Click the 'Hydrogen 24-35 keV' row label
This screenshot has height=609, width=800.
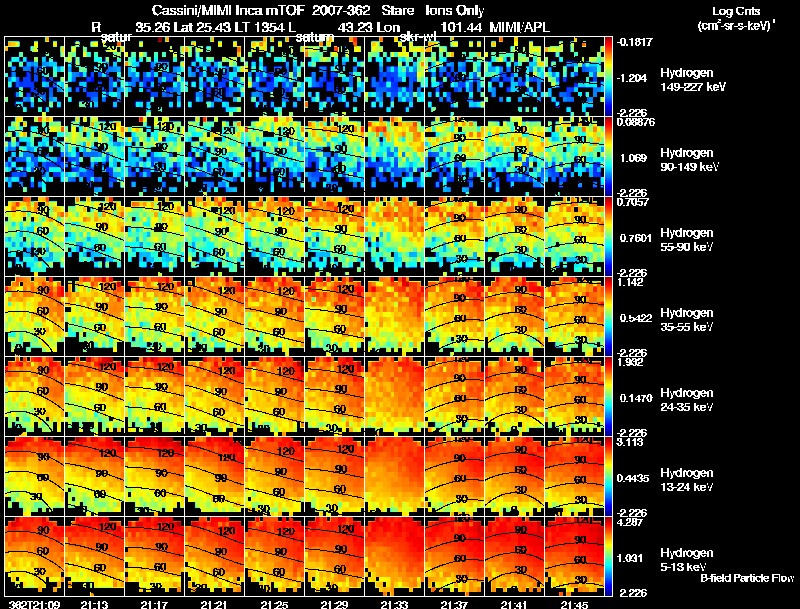tap(687, 400)
